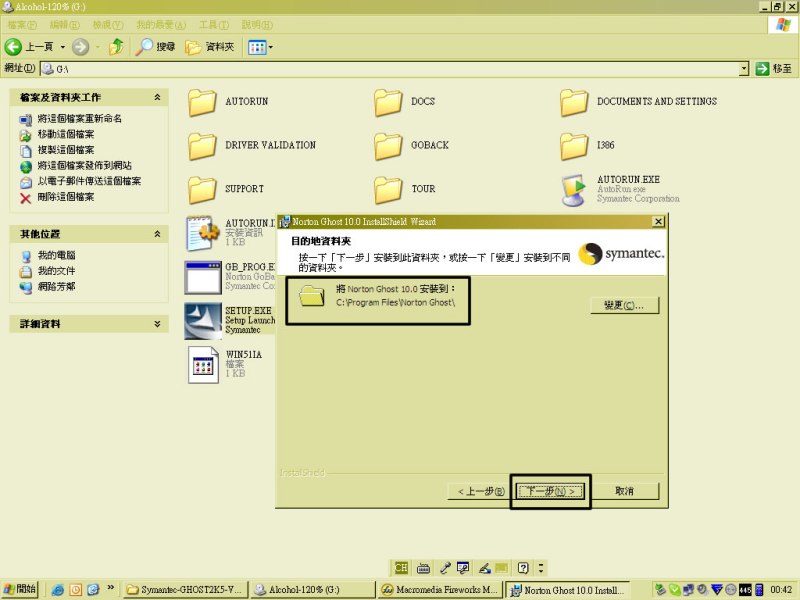The height and width of the screenshot is (600, 800).
Task: Click the CH language bar indicator
Action: [401, 567]
